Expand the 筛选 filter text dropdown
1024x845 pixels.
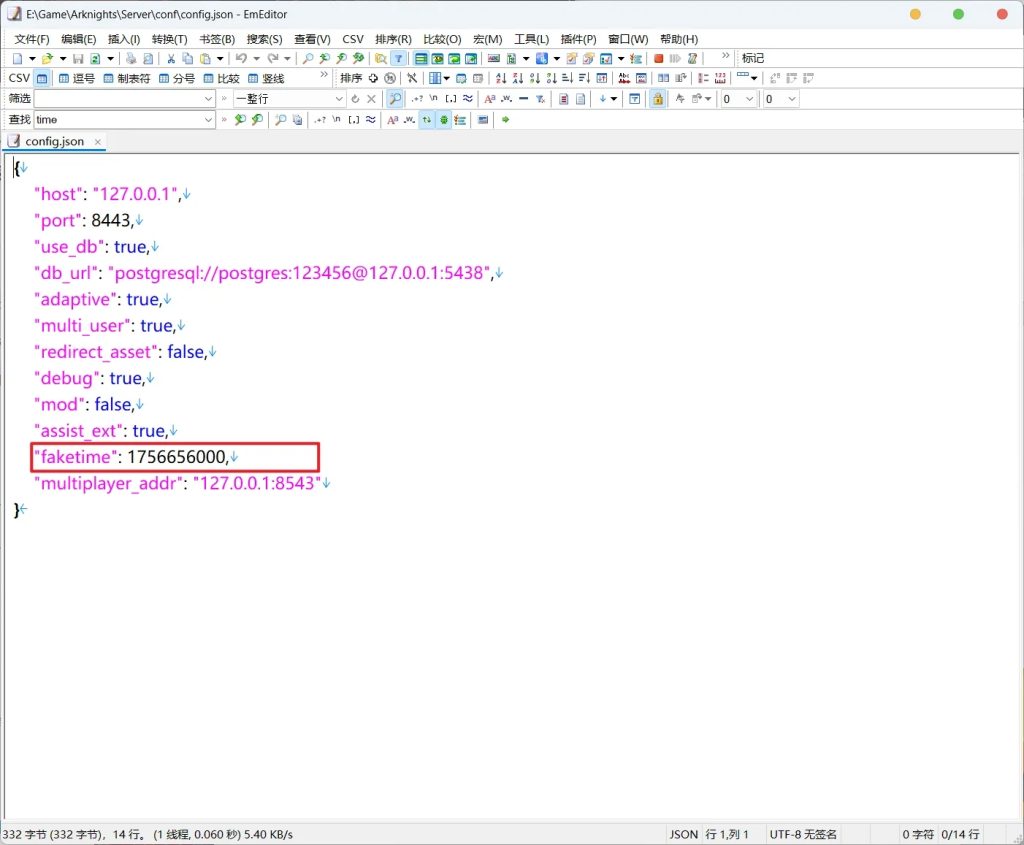tap(209, 99)
